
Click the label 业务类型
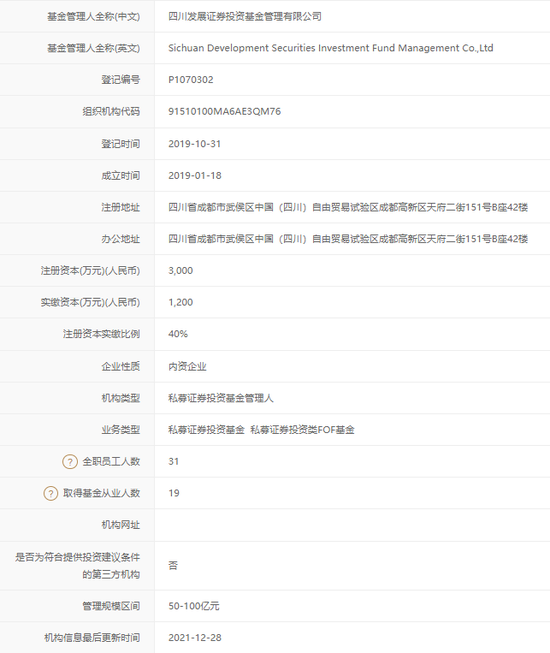coord(121,430)
